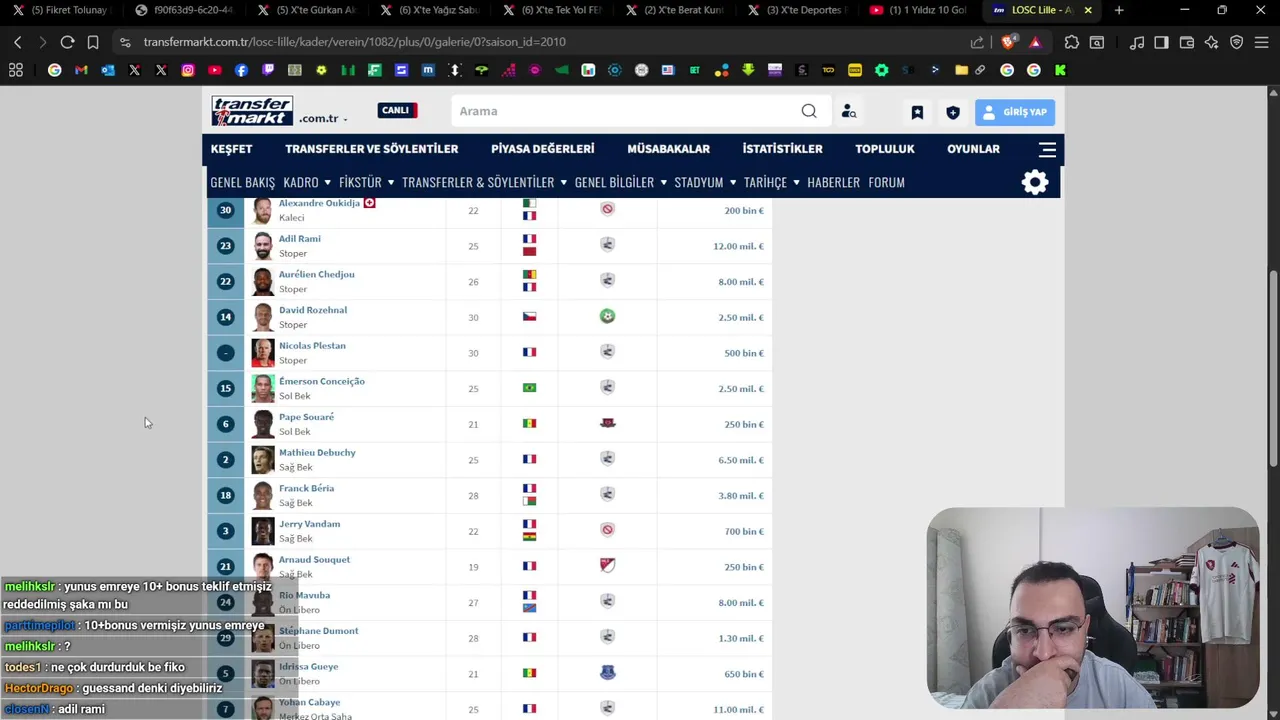This screenshot has width=1280, height=720.
Task: Open Mathieu Debuchy player link
Action: click(317, 453)
